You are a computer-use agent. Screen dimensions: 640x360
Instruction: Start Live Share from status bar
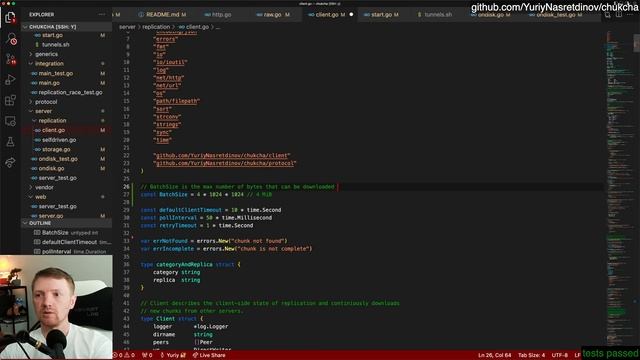tap(209, 355)
